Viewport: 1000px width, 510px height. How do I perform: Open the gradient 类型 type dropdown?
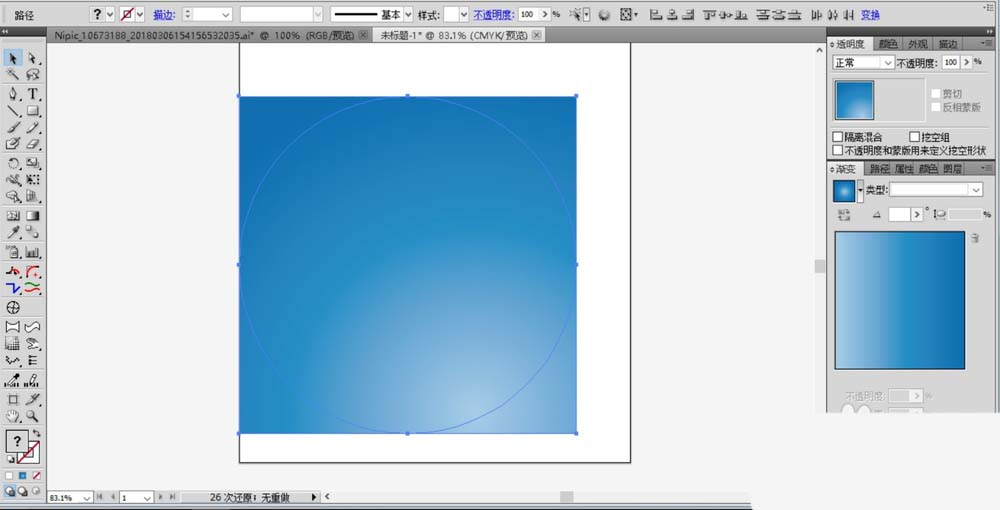pyautogui.click(x=936, y=189)
